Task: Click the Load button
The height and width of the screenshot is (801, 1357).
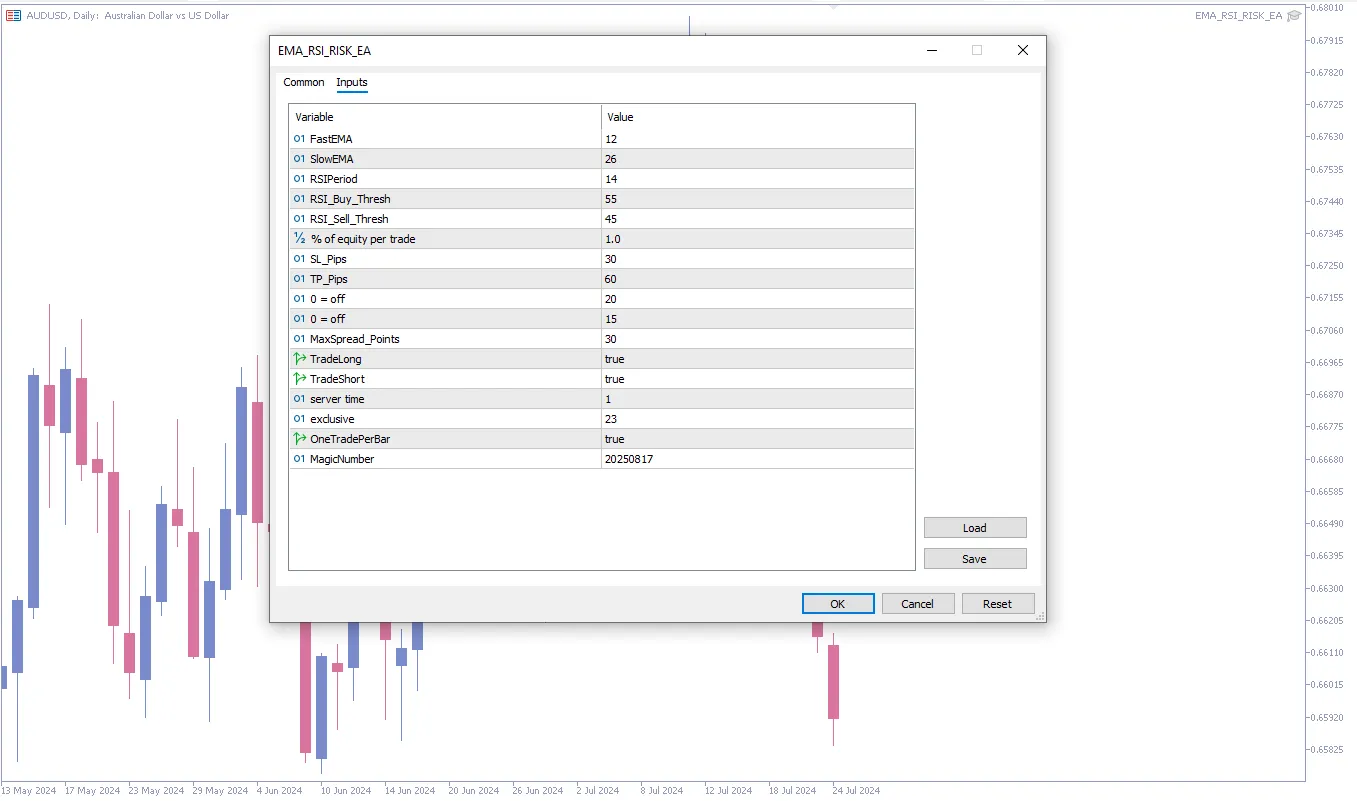Action: tap(974, 528)
